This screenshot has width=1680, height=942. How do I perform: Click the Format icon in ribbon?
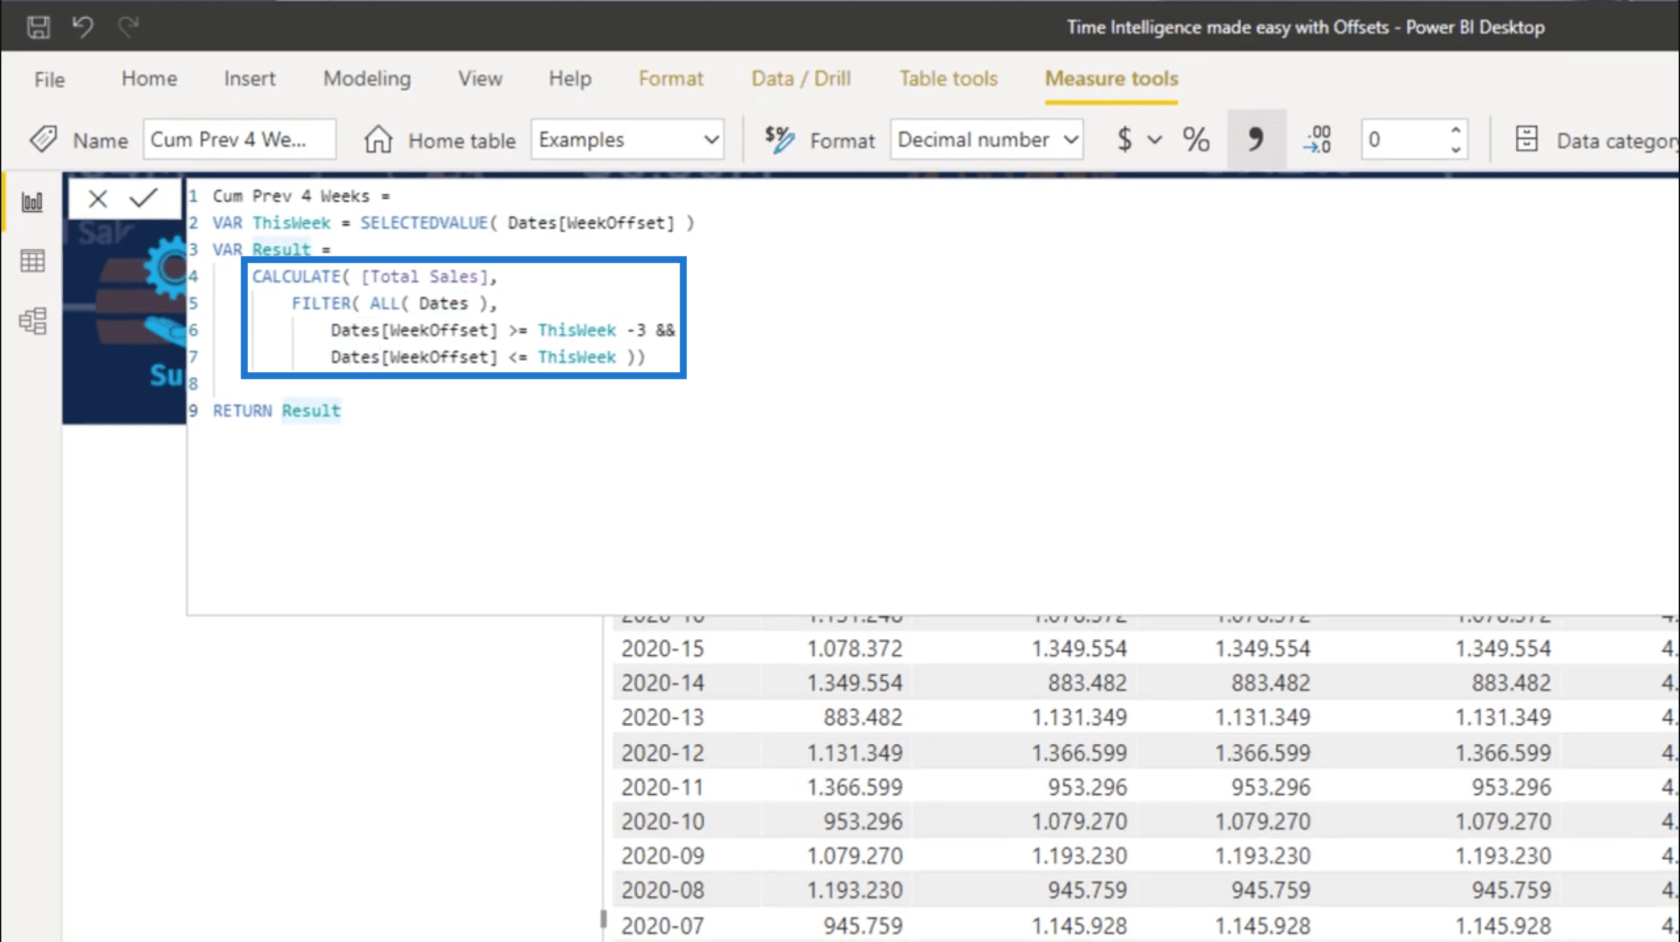pos(779,139)
